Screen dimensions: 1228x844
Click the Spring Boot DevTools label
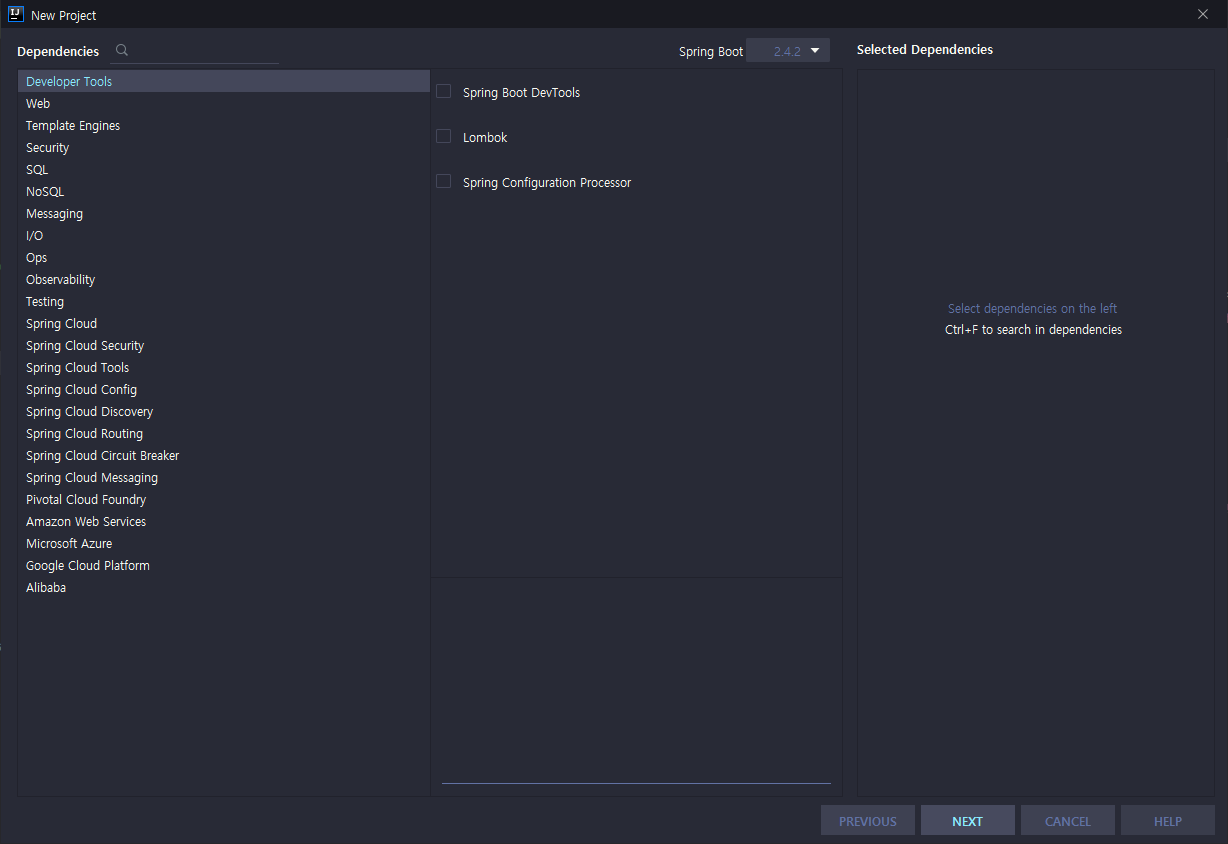click(x=521, y=92)
